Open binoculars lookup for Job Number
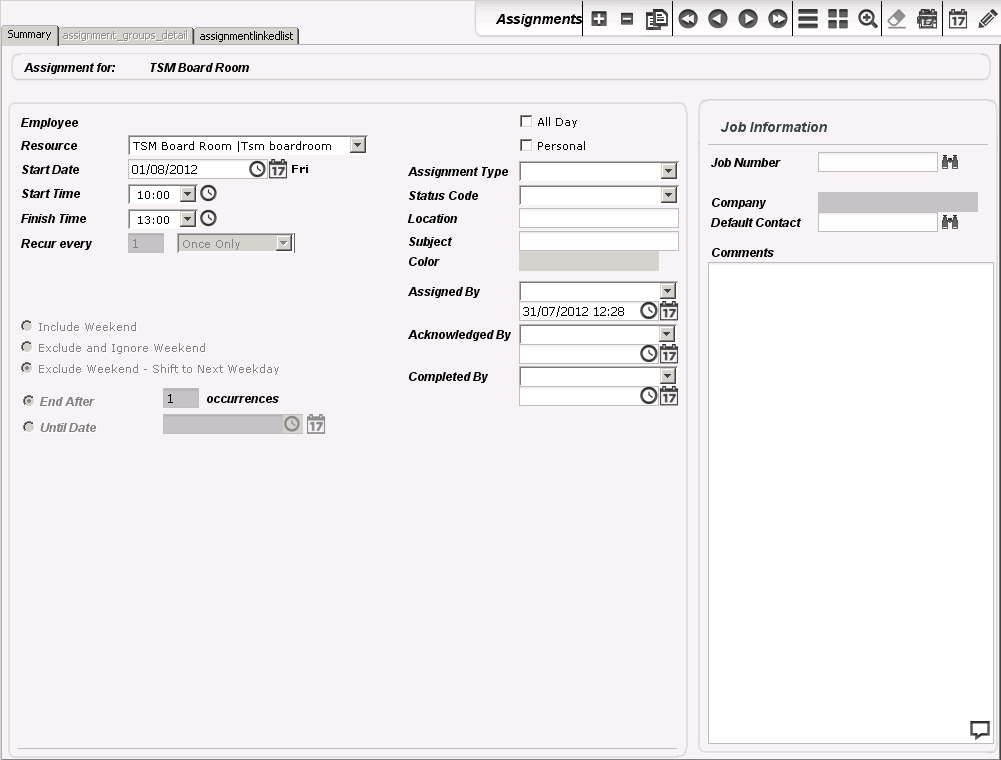The image size is (1001, 760). [x=950, y=162]
